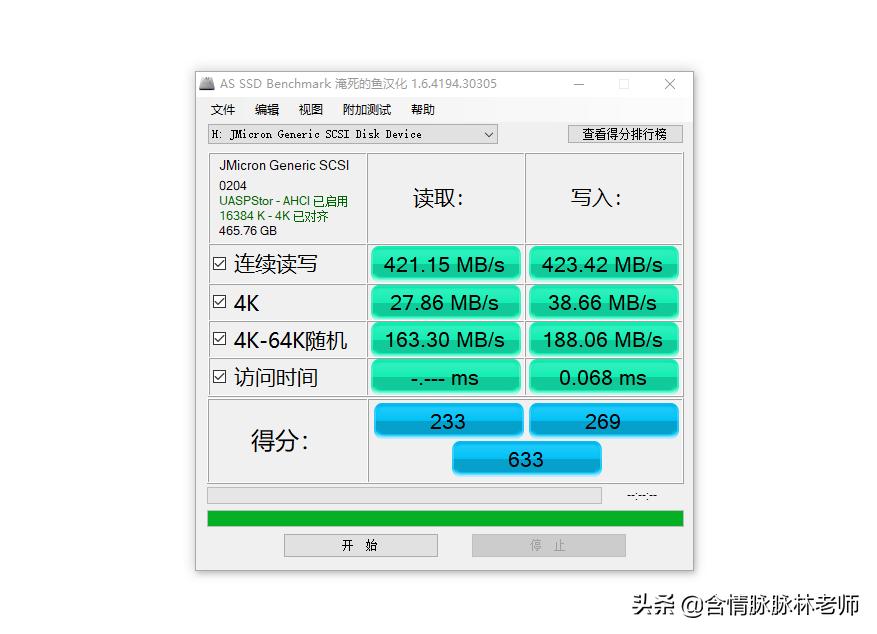The image size is (877, 634).
Task: Click the total score 633 field
Action: point(526,458)
